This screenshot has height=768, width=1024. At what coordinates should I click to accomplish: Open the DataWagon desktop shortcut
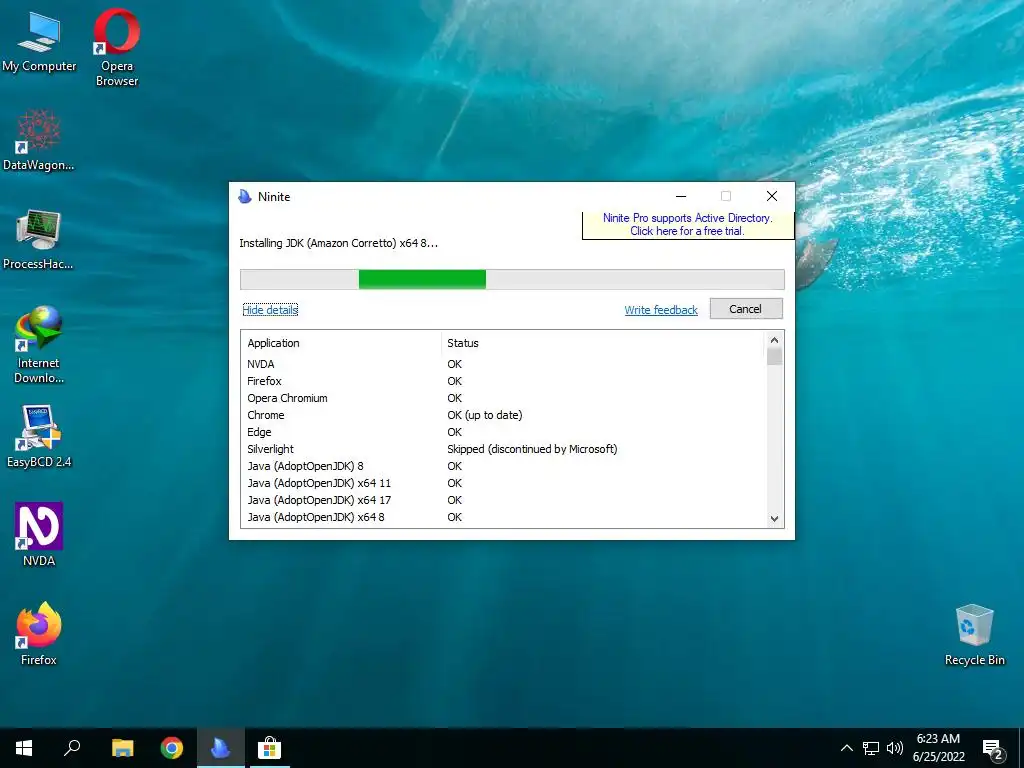[x=39, y=140]
